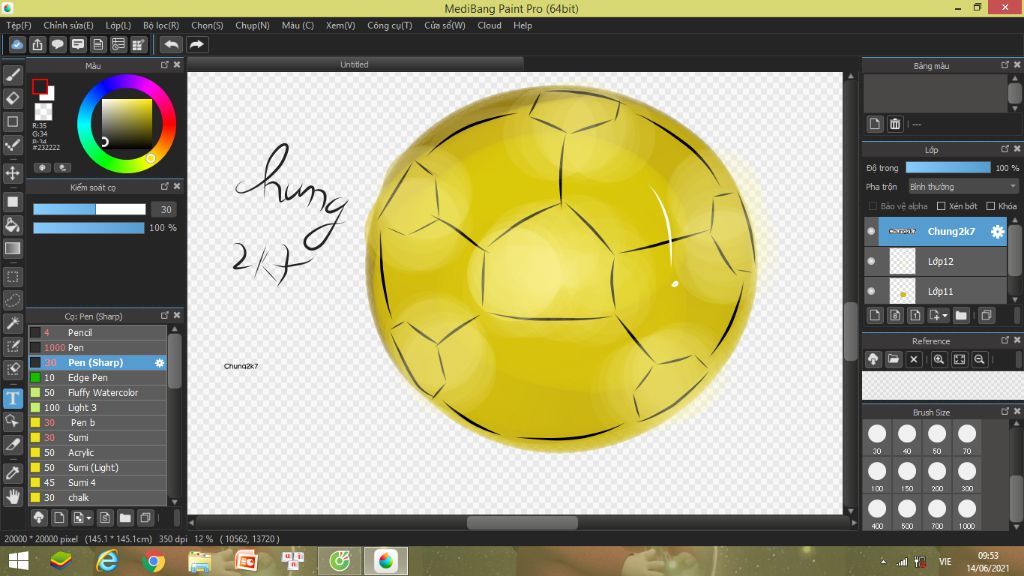Create a layer folder in Lớp panel
1024x576 pixels.
point(961,315)
